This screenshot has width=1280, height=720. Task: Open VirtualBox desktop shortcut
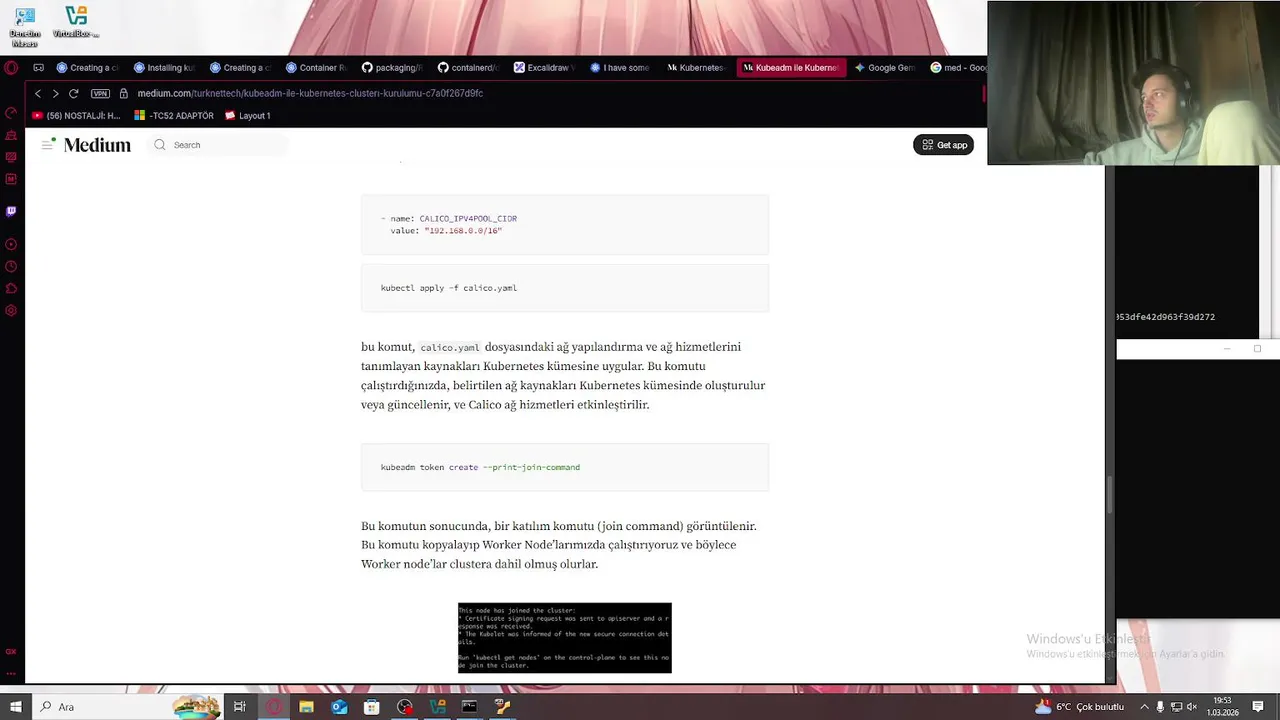pyautogui.click(x=76, y=22)
